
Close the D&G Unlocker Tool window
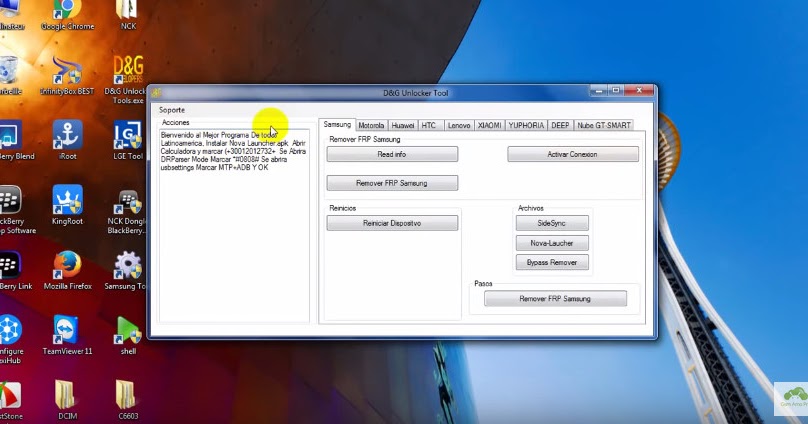point(639,91)
